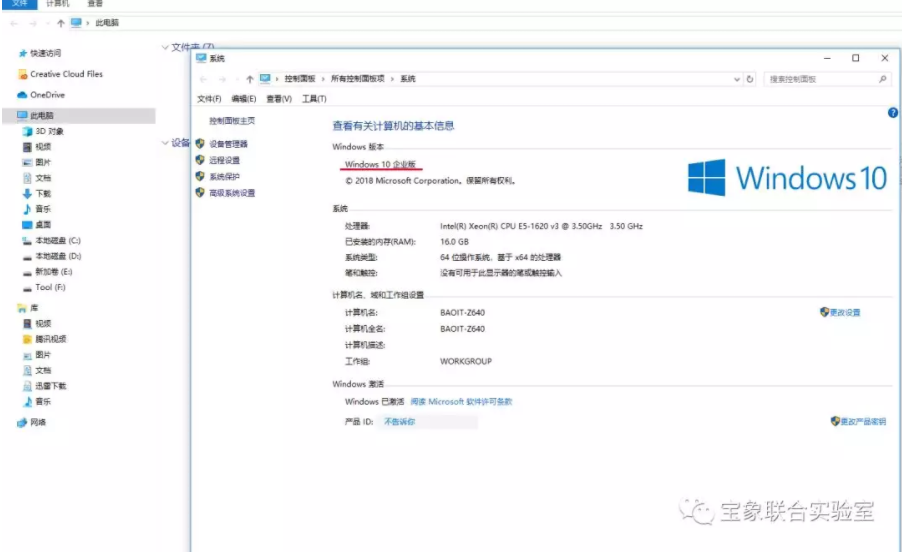Open the 工具(T) menu
Image resolution: width=902 pixels, height=553 pixels.
pos(314,99)
